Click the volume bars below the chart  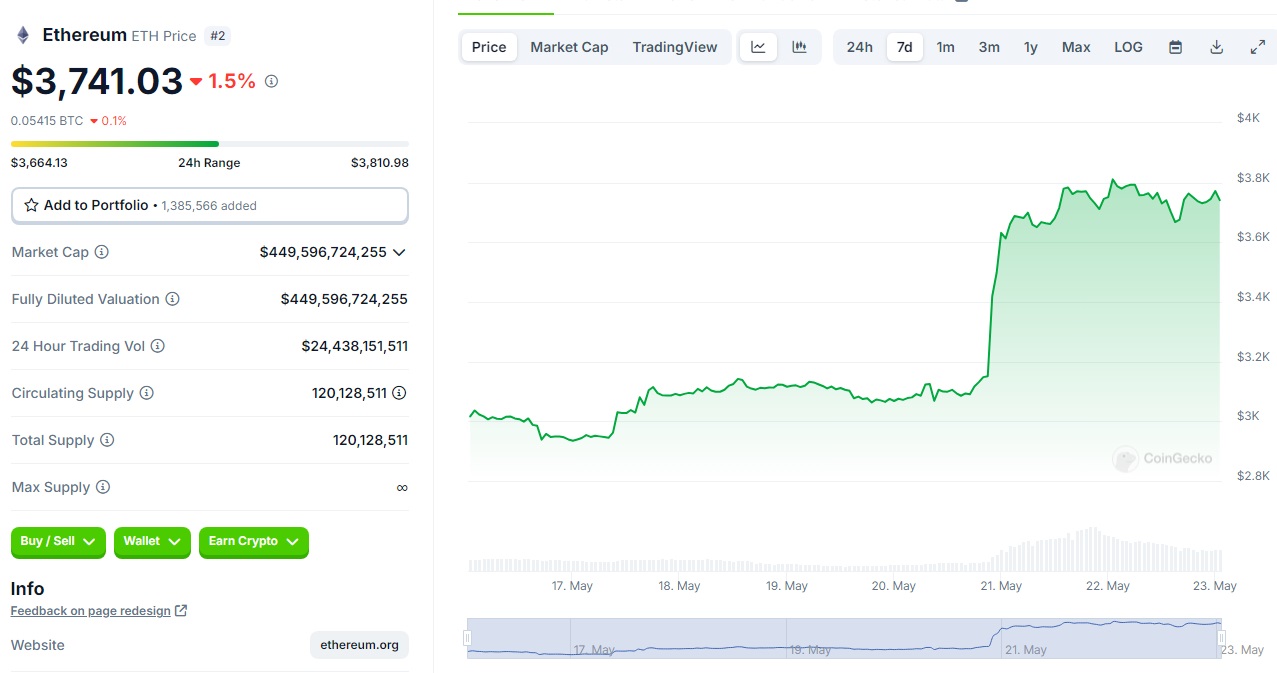pyautogui.click(x=845, y=550)
